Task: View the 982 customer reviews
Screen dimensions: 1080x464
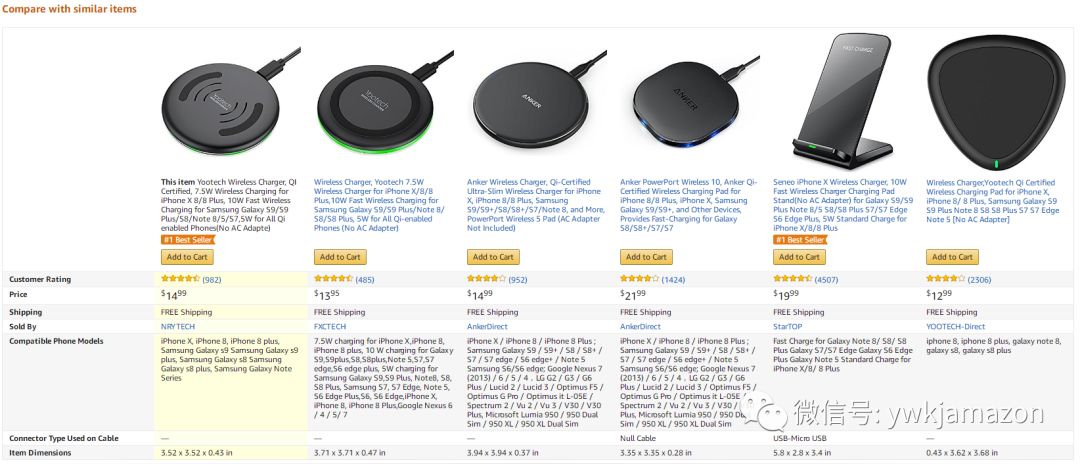Action: 211,280
